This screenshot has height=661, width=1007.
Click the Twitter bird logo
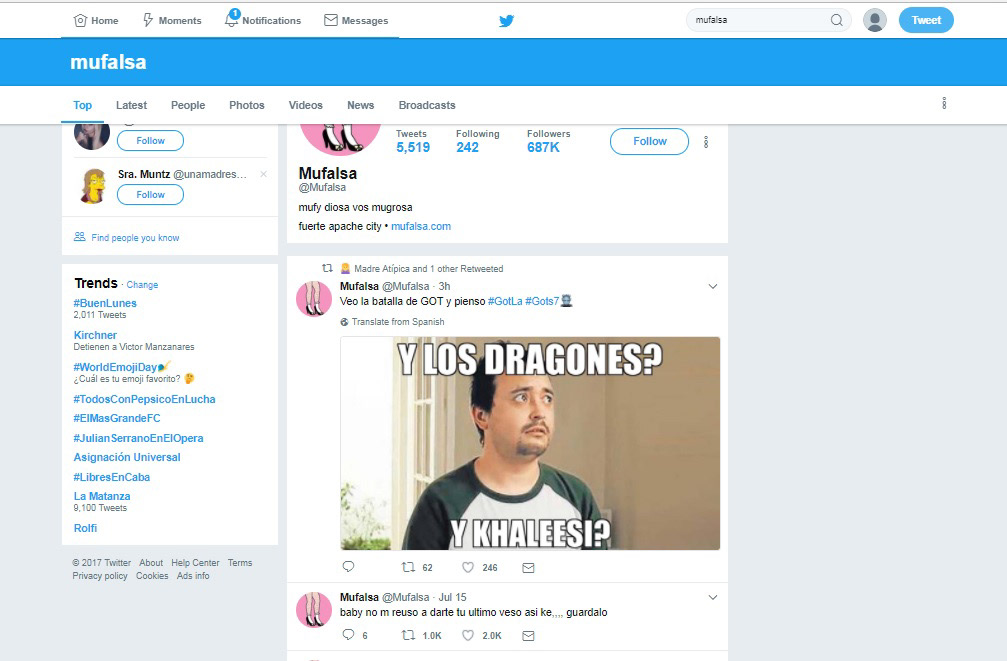(506, 21)
